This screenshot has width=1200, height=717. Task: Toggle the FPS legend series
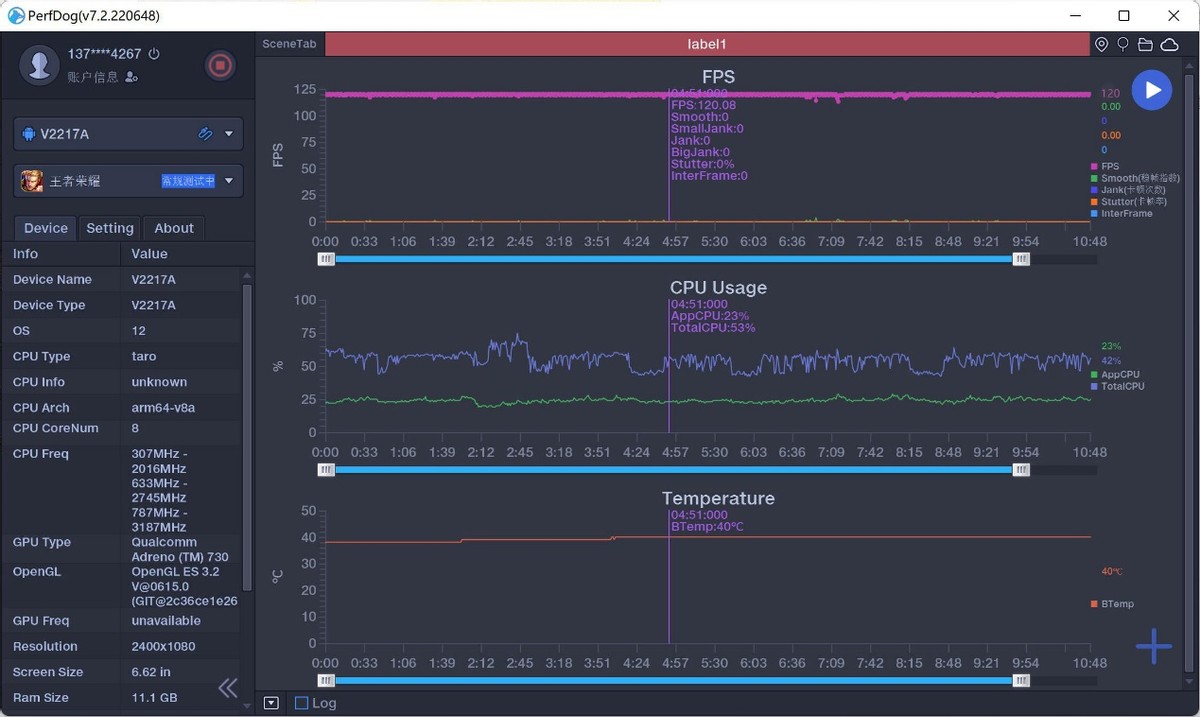[1109, 166]
